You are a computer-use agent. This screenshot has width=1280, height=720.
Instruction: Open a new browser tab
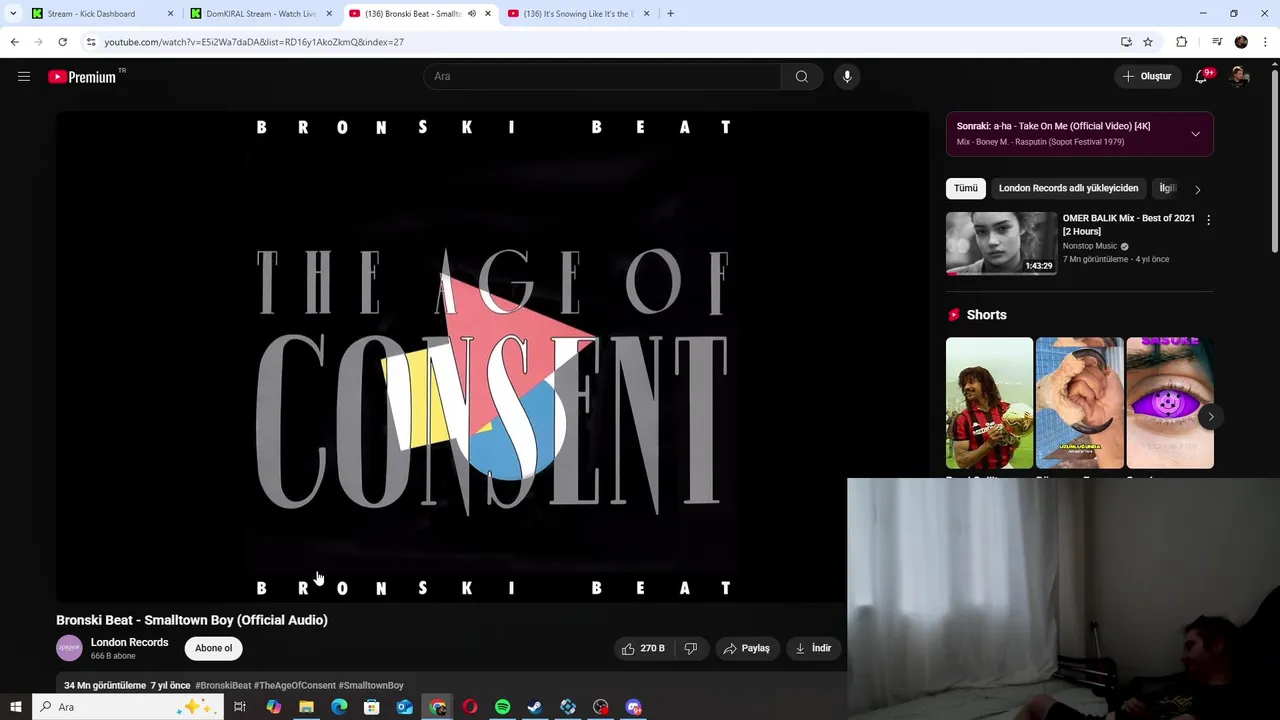tap(670, 14)
